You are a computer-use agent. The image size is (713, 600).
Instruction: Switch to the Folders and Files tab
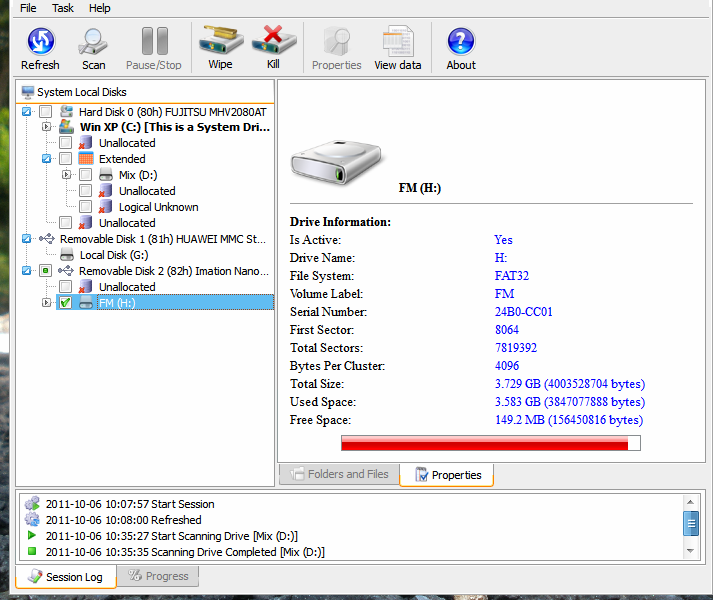pyautogui.click(x=340, y=474)
